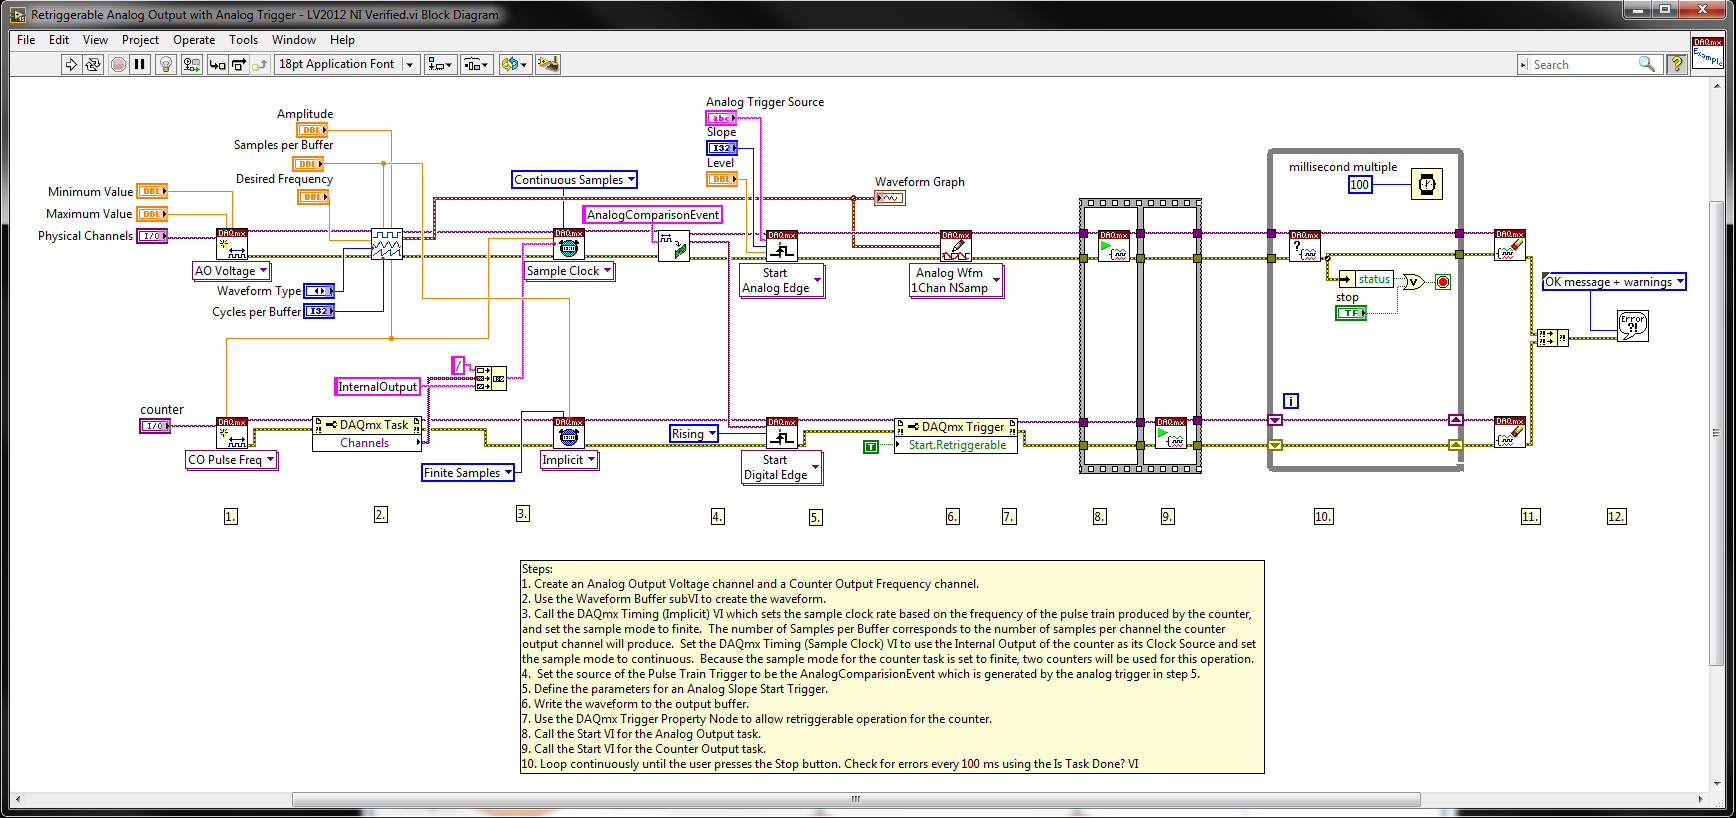Open the View menu
The image size is (1736, 818).
click(96, 40)
